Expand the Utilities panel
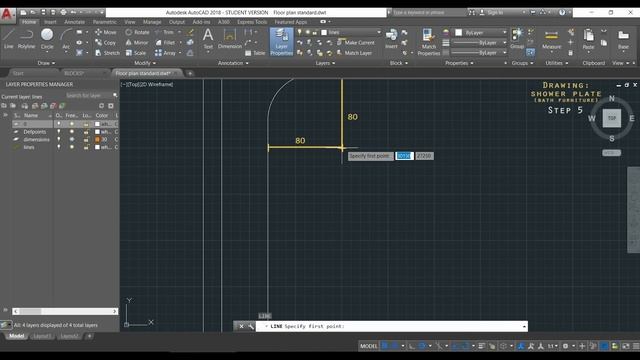The height and width of the screenshot is (360, 640). 557,63
